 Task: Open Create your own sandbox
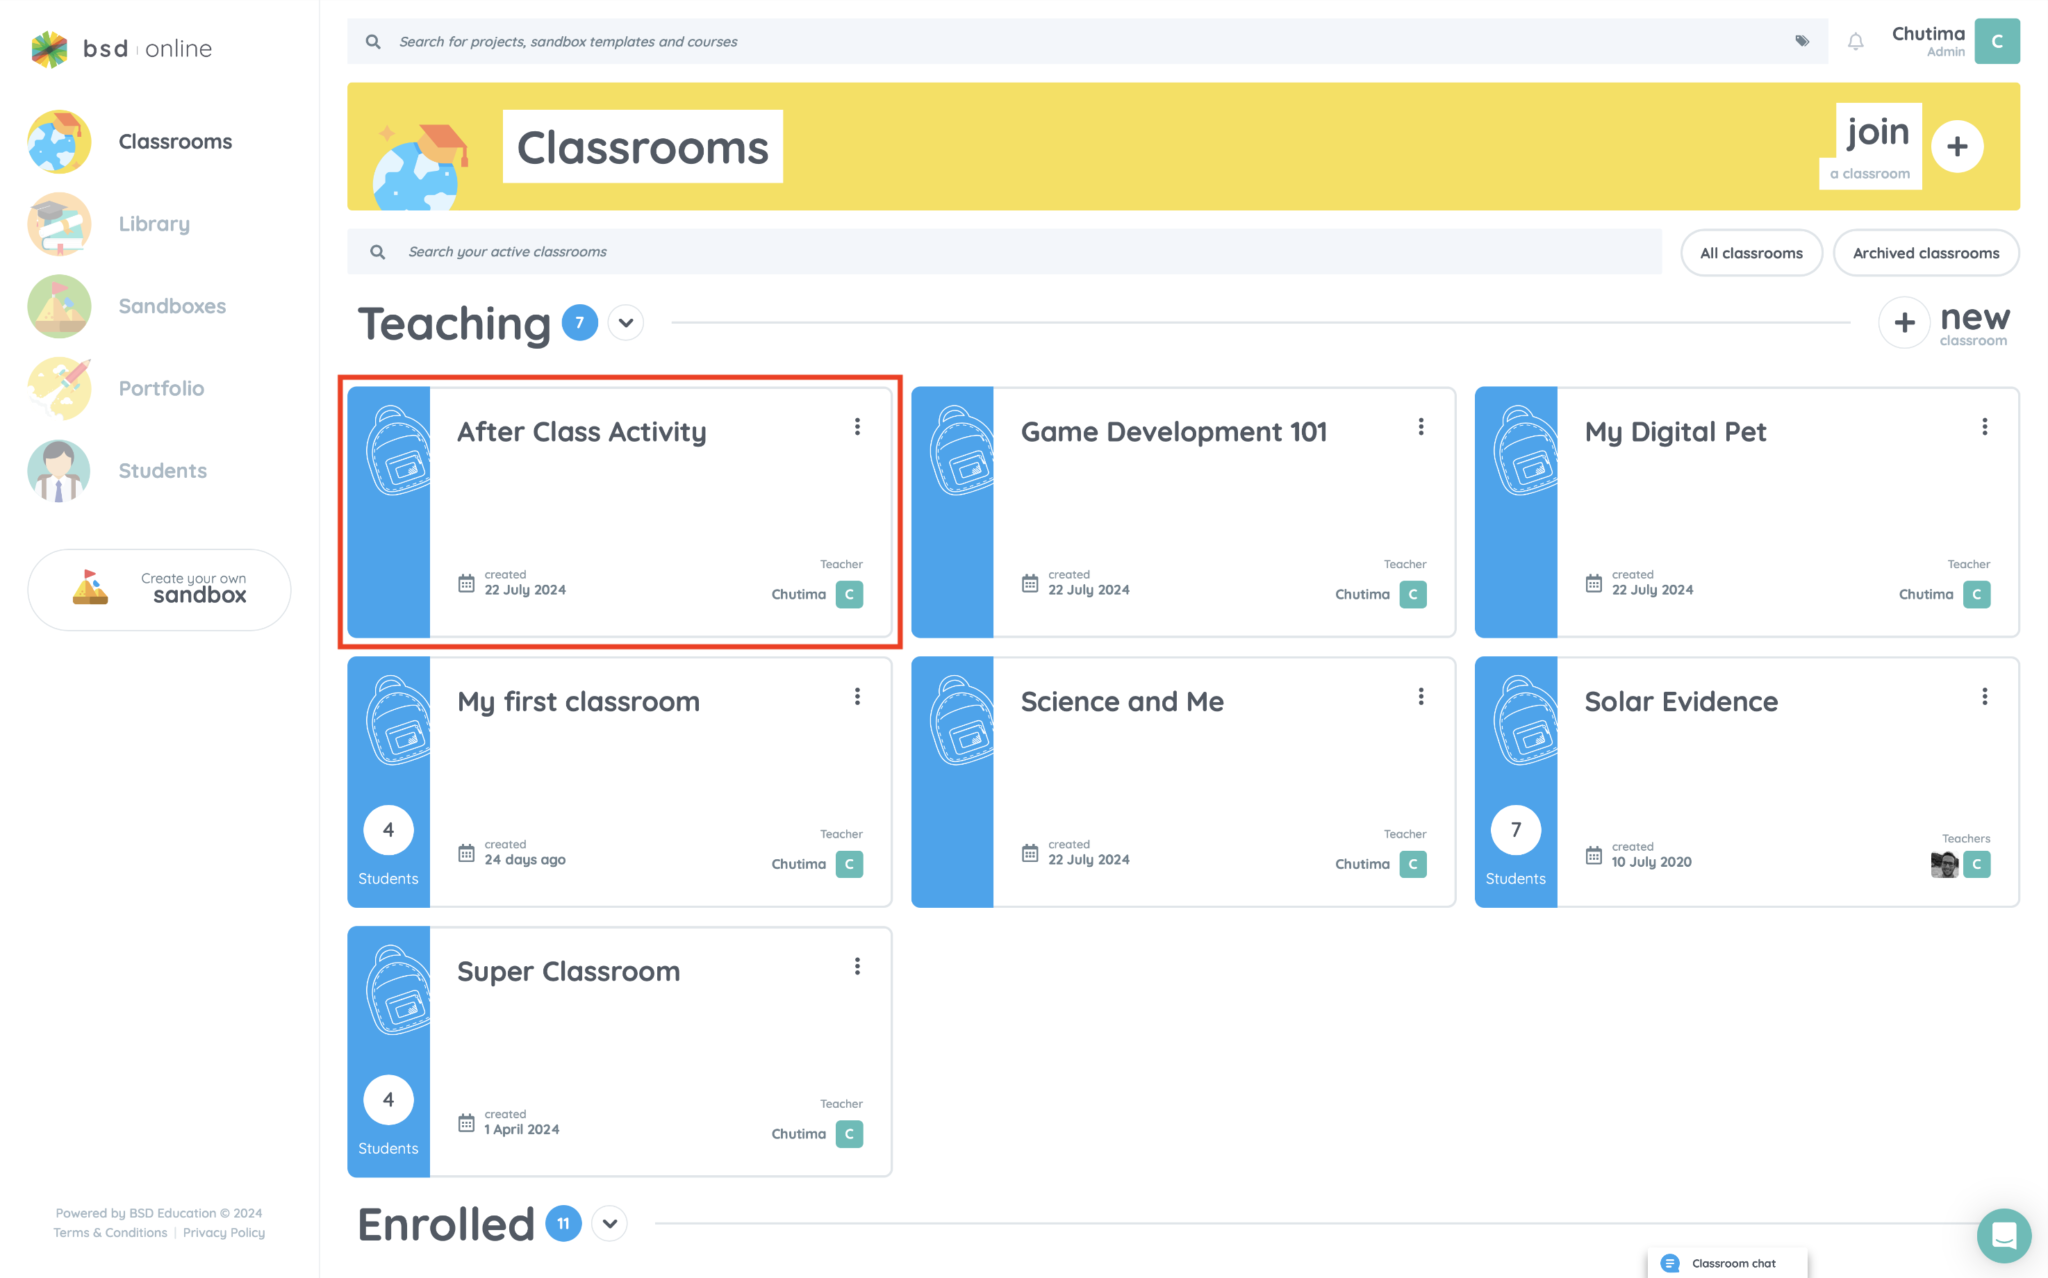(x=159, y=590)
